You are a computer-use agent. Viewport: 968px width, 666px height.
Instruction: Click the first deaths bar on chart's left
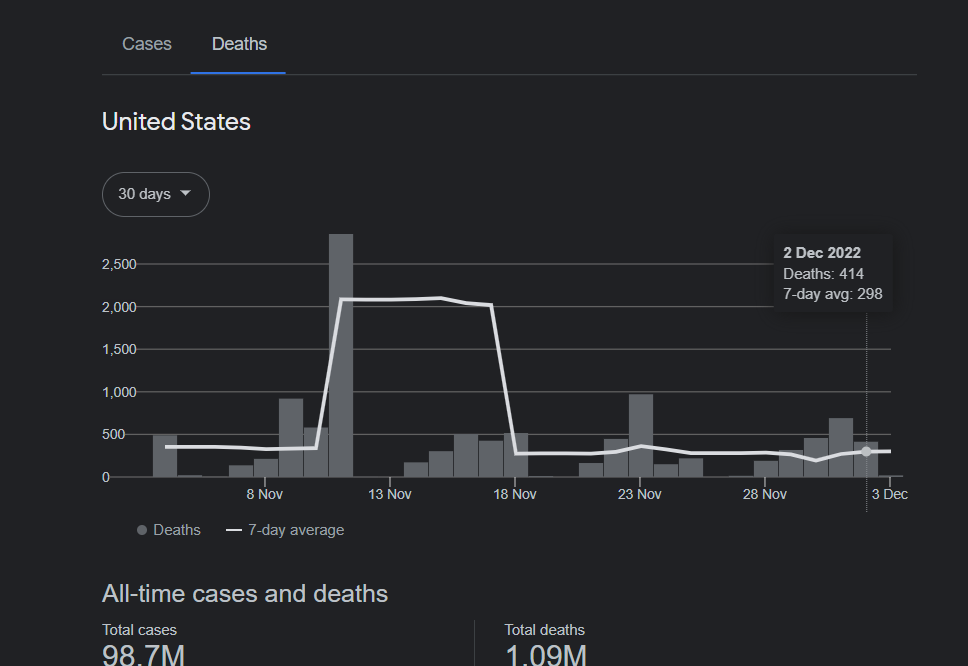[165, 456]
